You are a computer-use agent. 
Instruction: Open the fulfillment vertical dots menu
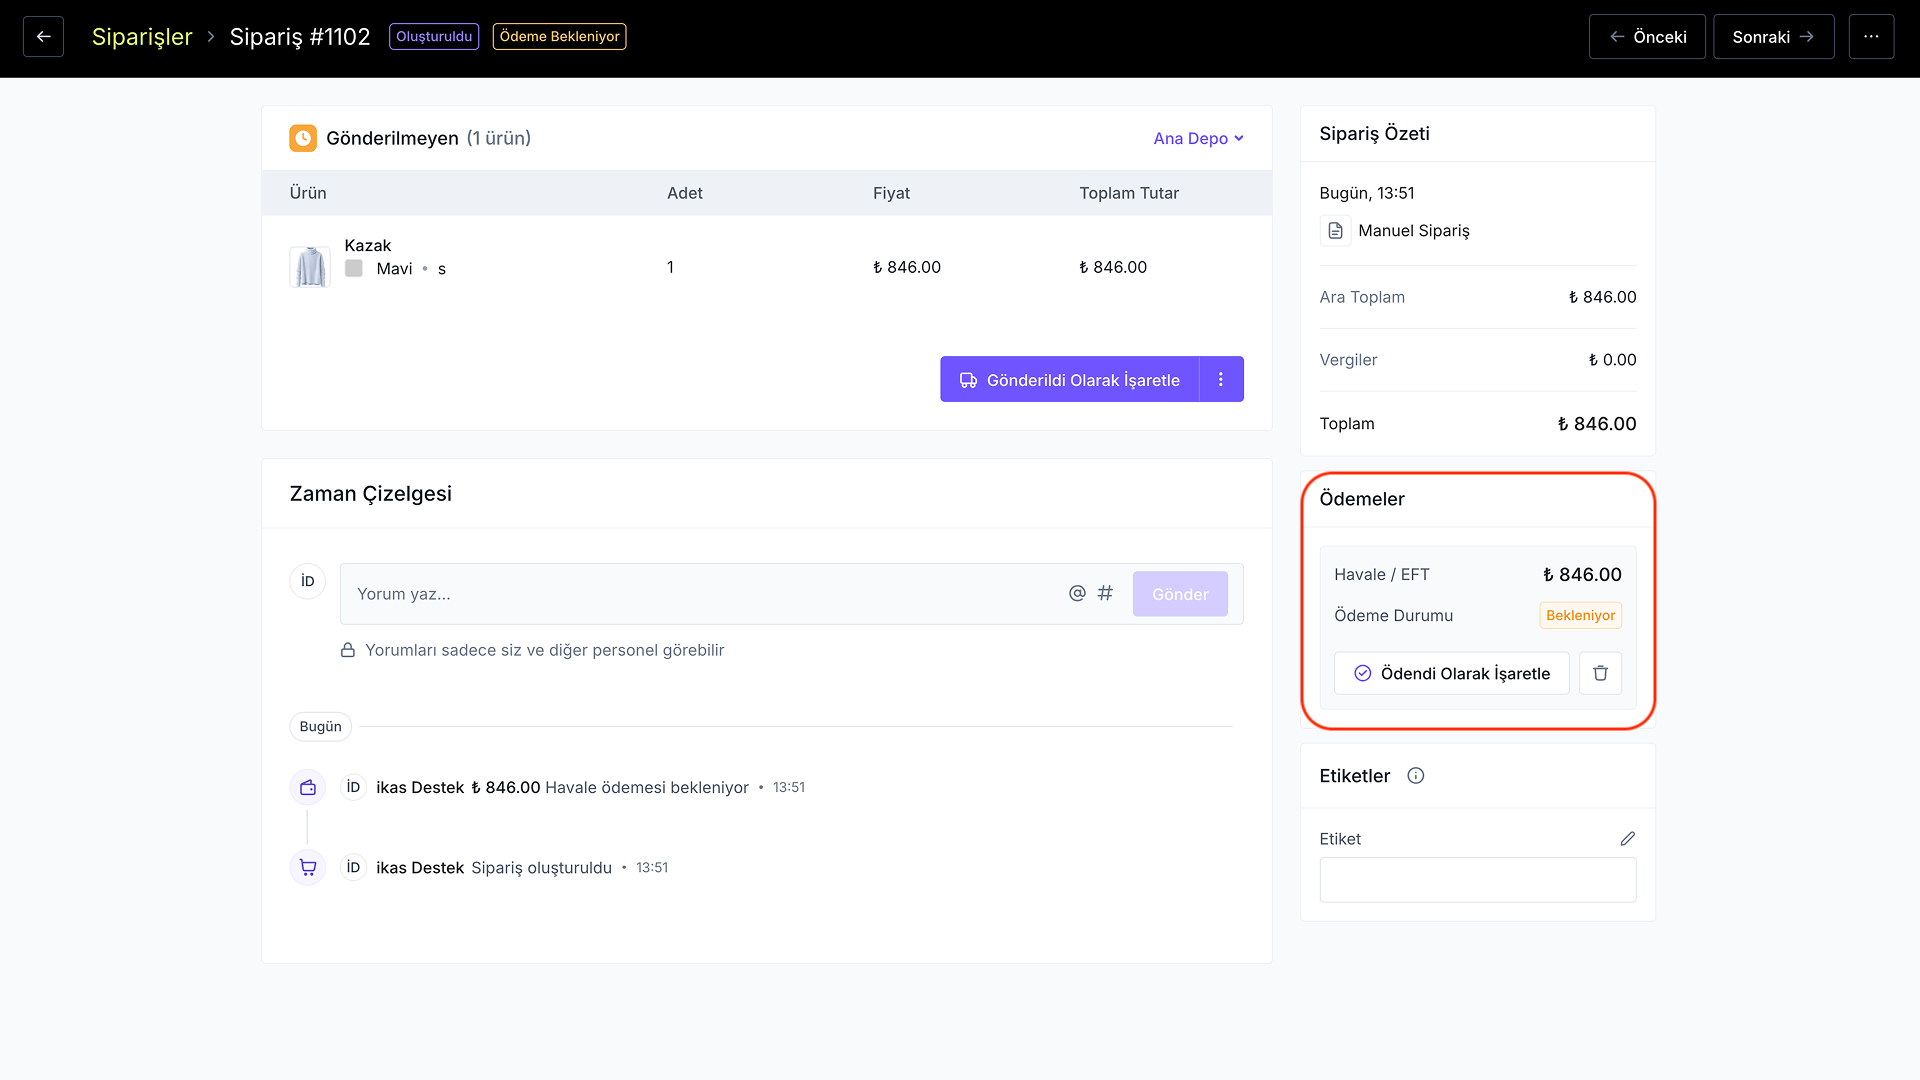coord(1221,380)
